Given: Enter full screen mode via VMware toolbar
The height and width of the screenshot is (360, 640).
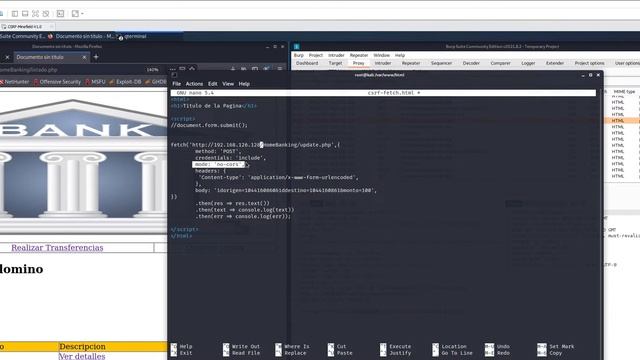Looking at the screenshot, I should 36,13.
